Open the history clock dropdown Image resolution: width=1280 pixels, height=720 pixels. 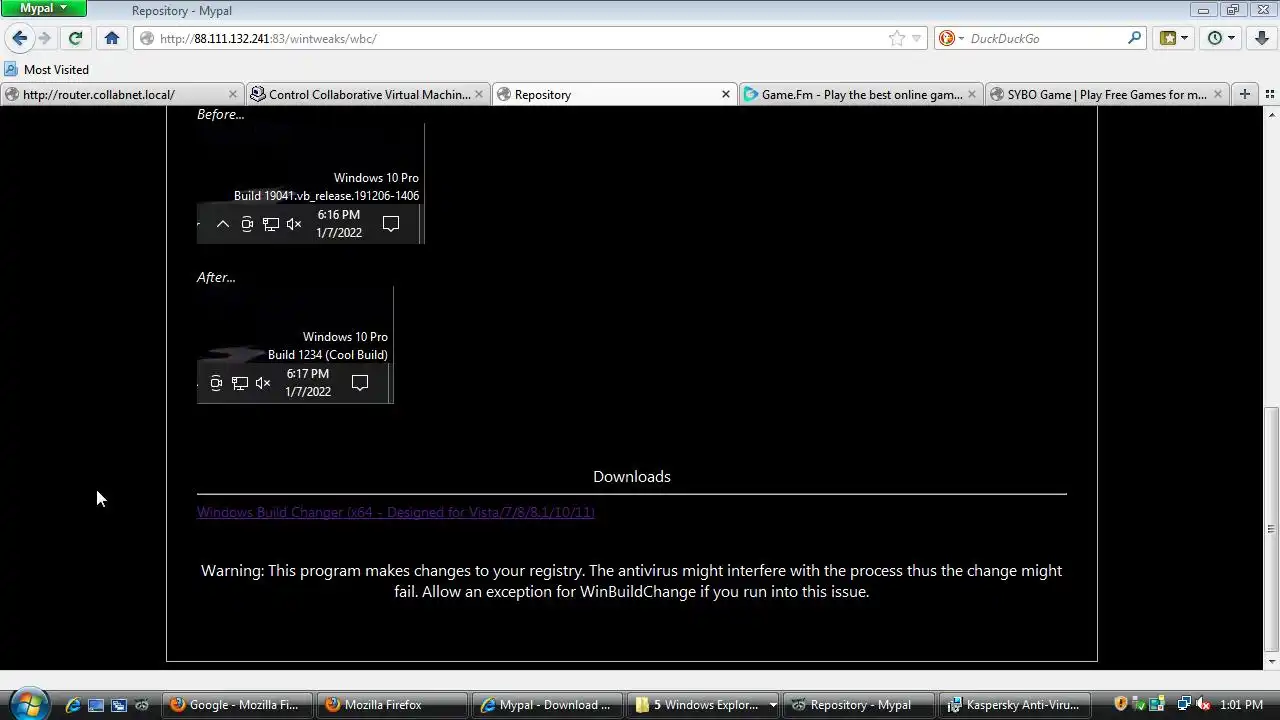[1221, 38]
